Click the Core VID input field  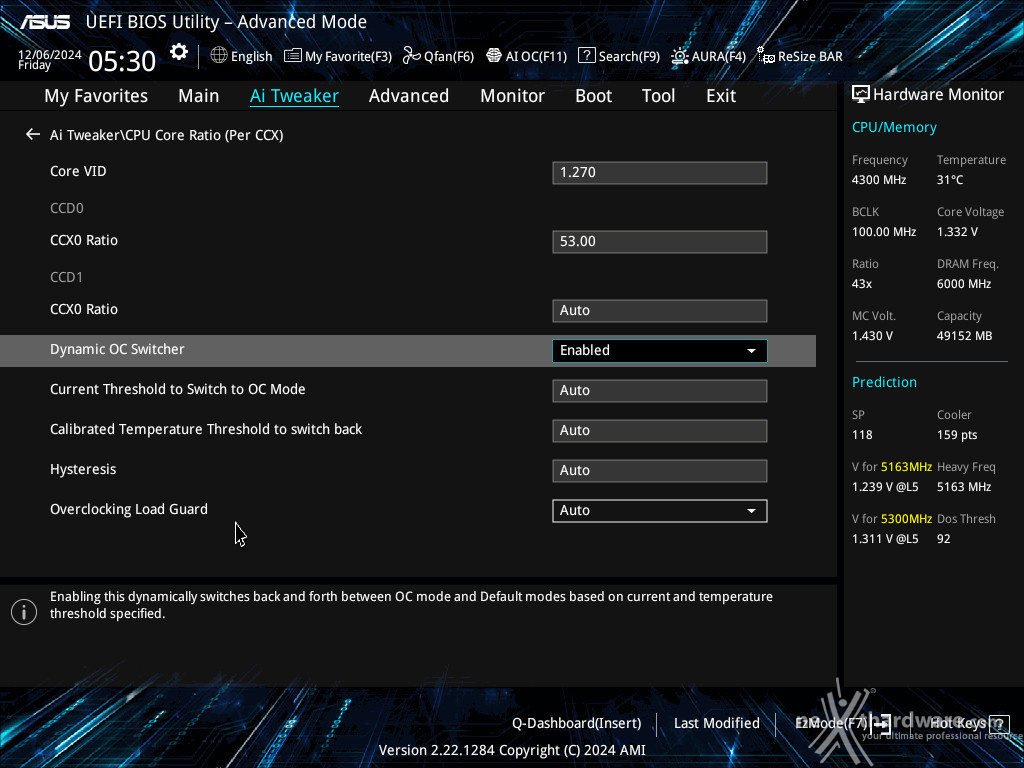click(x=660, y=173)
